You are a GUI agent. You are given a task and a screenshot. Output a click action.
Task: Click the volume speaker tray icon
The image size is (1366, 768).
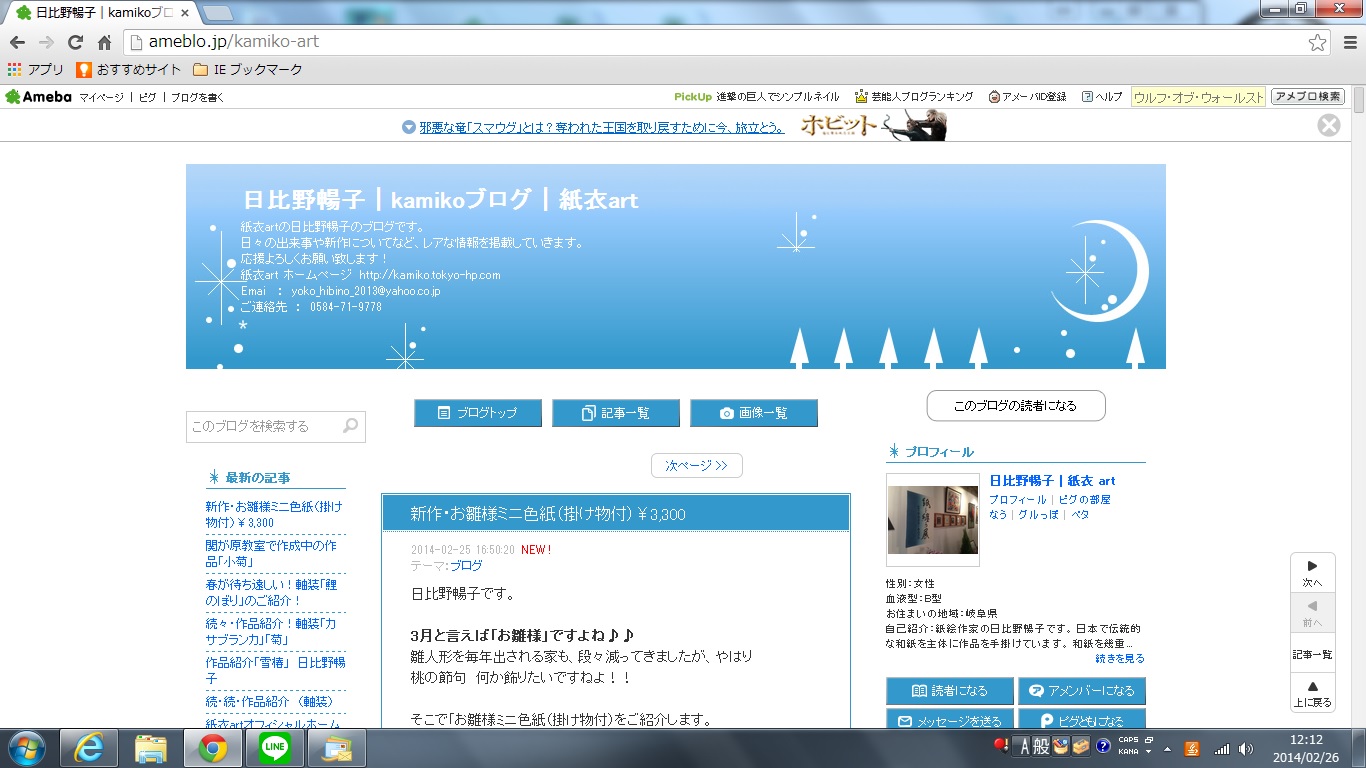1245,748
